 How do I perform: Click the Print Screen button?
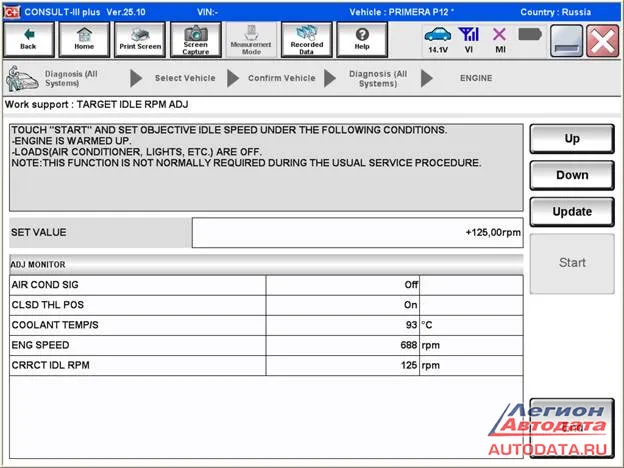click(140, 40)
